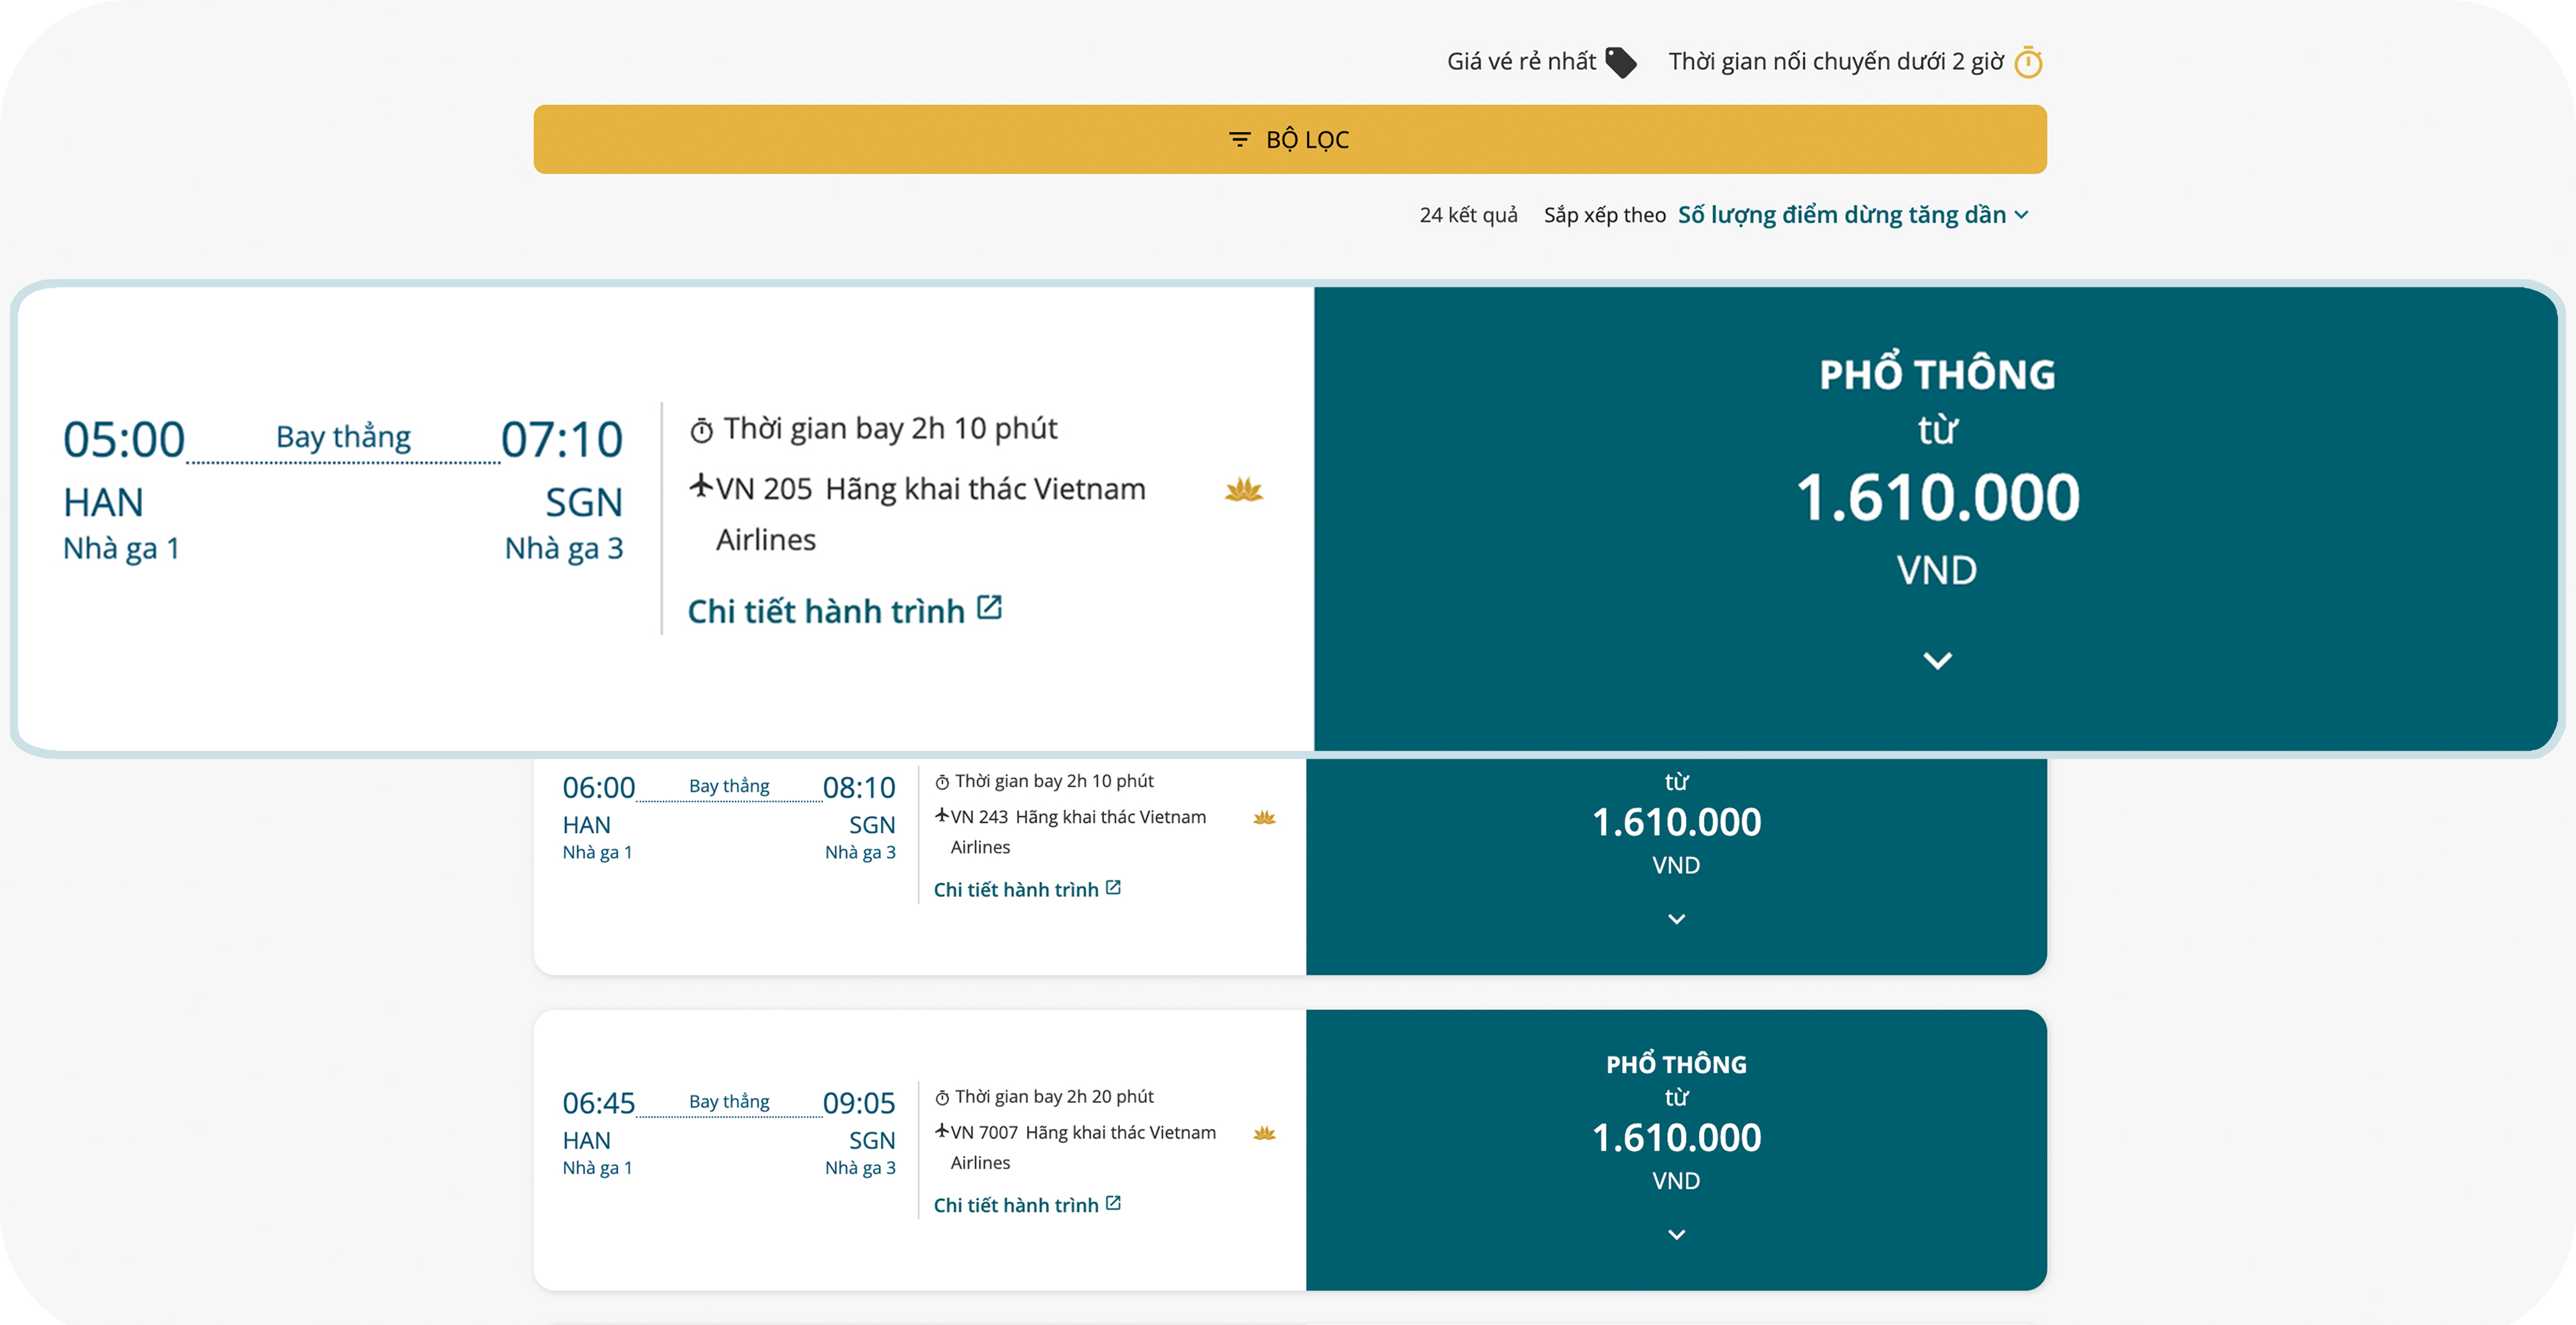2576x1325 pixels.
Task: Open Chi tiết hành trình for VN 205
Action: 826,611
